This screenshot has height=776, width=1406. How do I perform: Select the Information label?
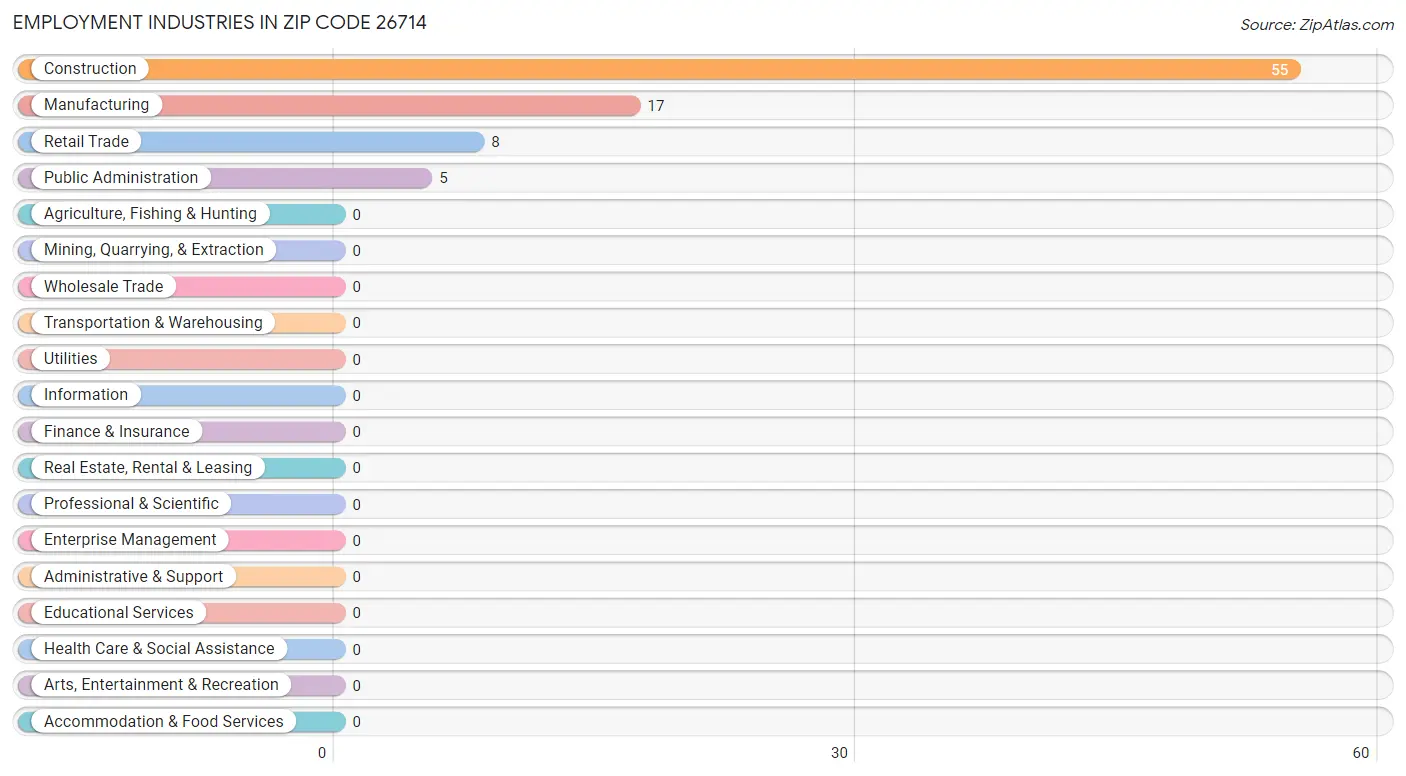86,395
